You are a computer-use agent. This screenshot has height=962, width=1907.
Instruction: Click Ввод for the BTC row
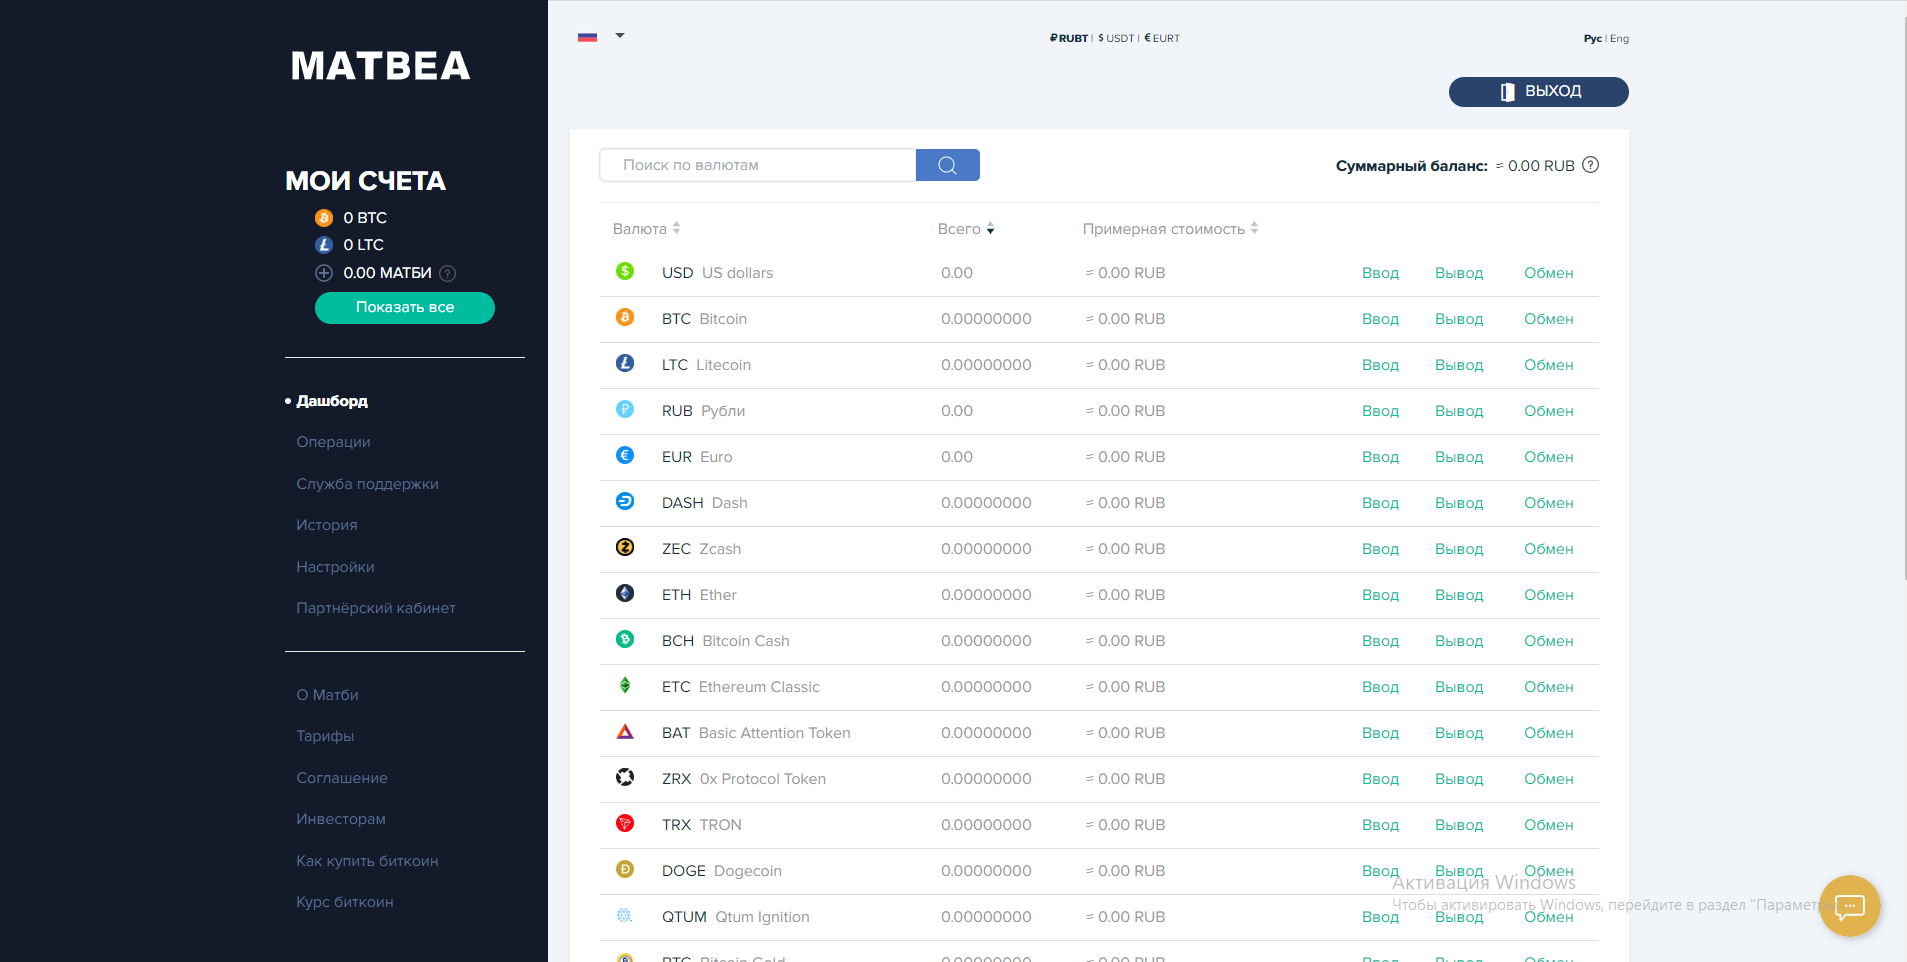point(1380,319)
